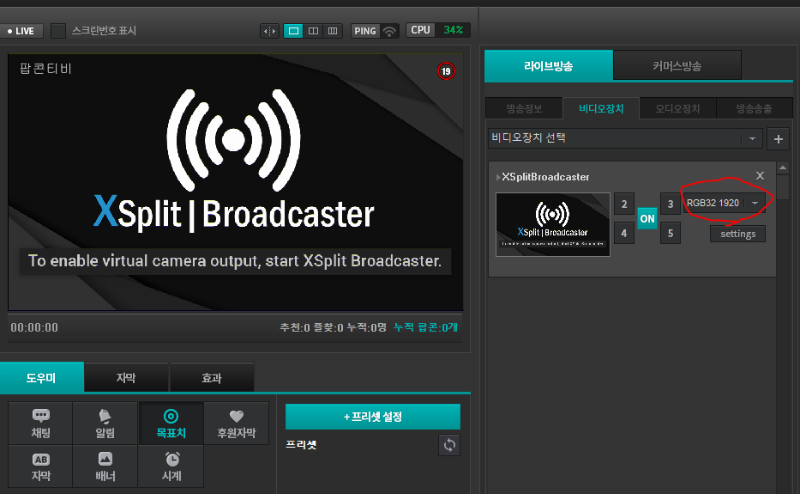This screenshot has width=800, height=494.
Task: Open the 방송송출 tab
Action: pyautogui.click(x=754, y=108)
